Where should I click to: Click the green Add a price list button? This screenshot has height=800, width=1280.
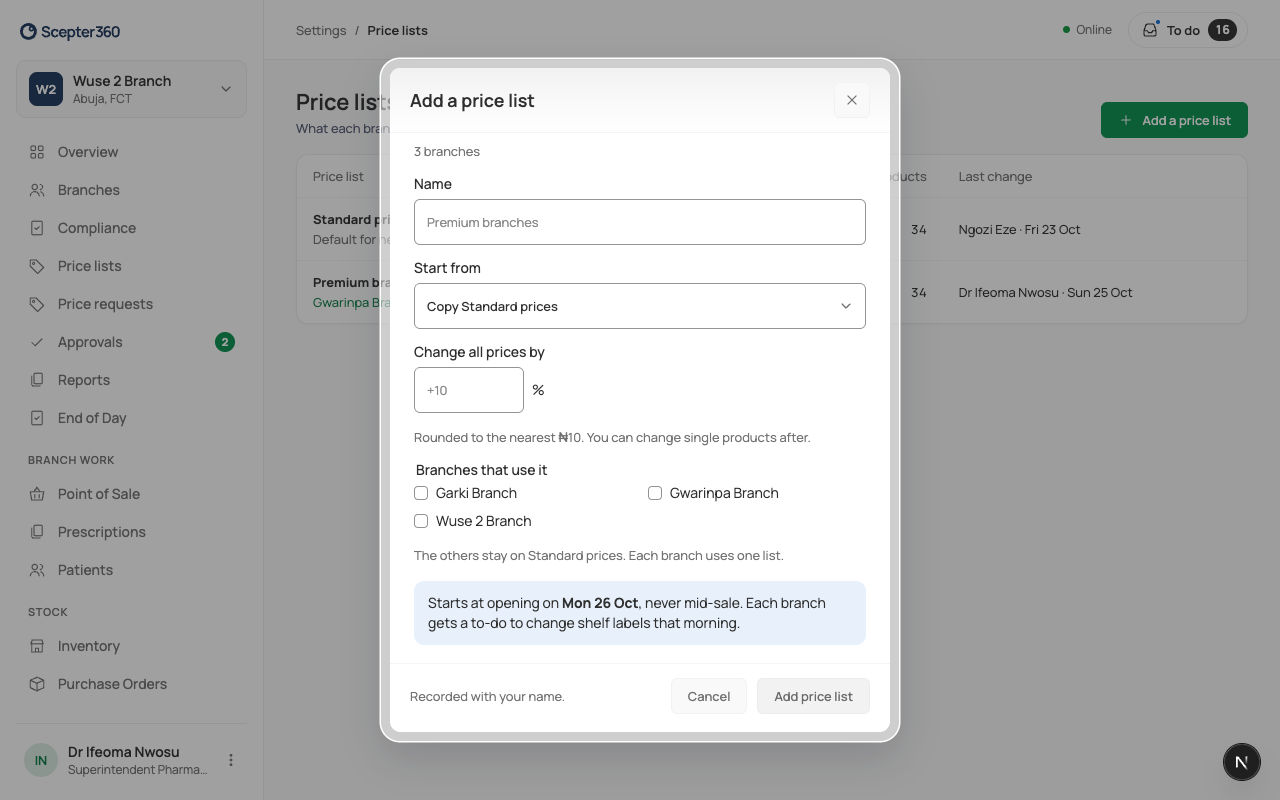(x=1174, y=120)
